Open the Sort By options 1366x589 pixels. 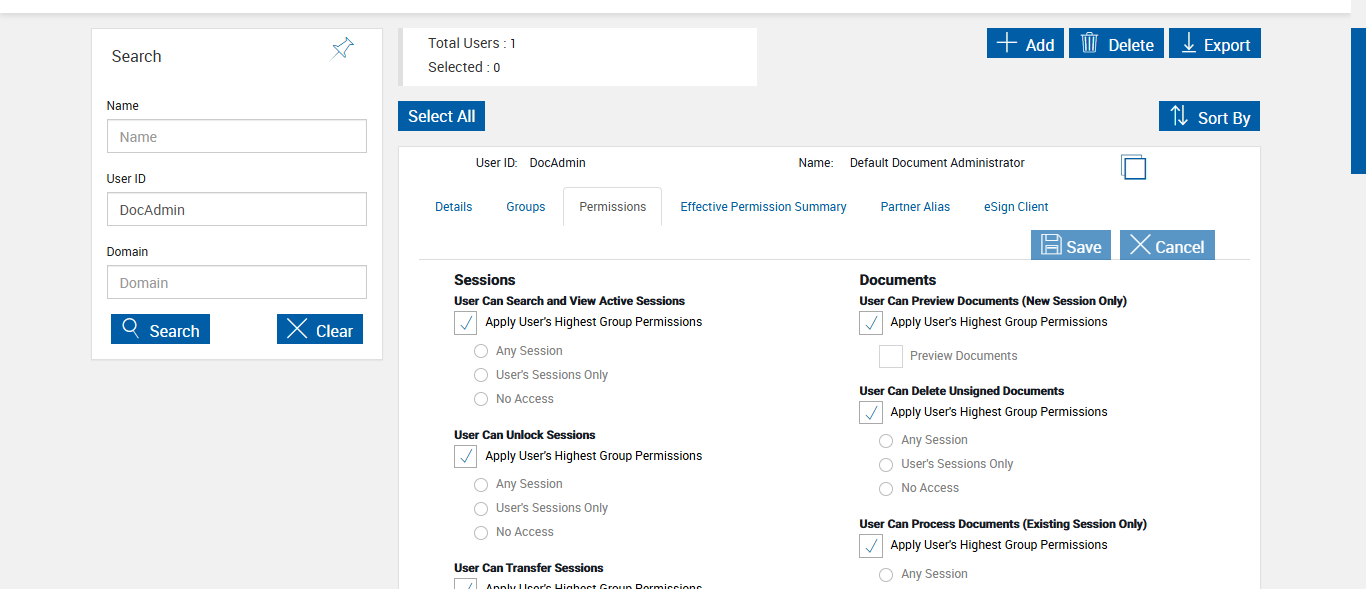coord(1209,117)
